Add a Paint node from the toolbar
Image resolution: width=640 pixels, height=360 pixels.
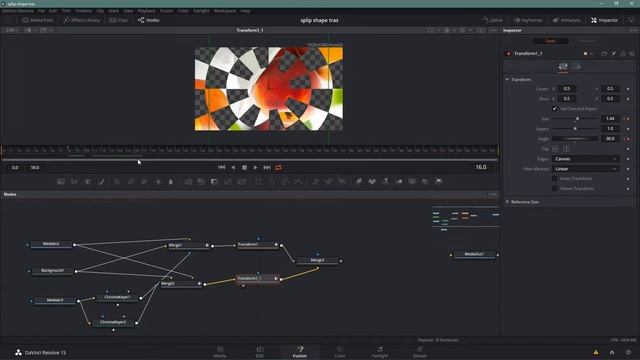point(101,181)
